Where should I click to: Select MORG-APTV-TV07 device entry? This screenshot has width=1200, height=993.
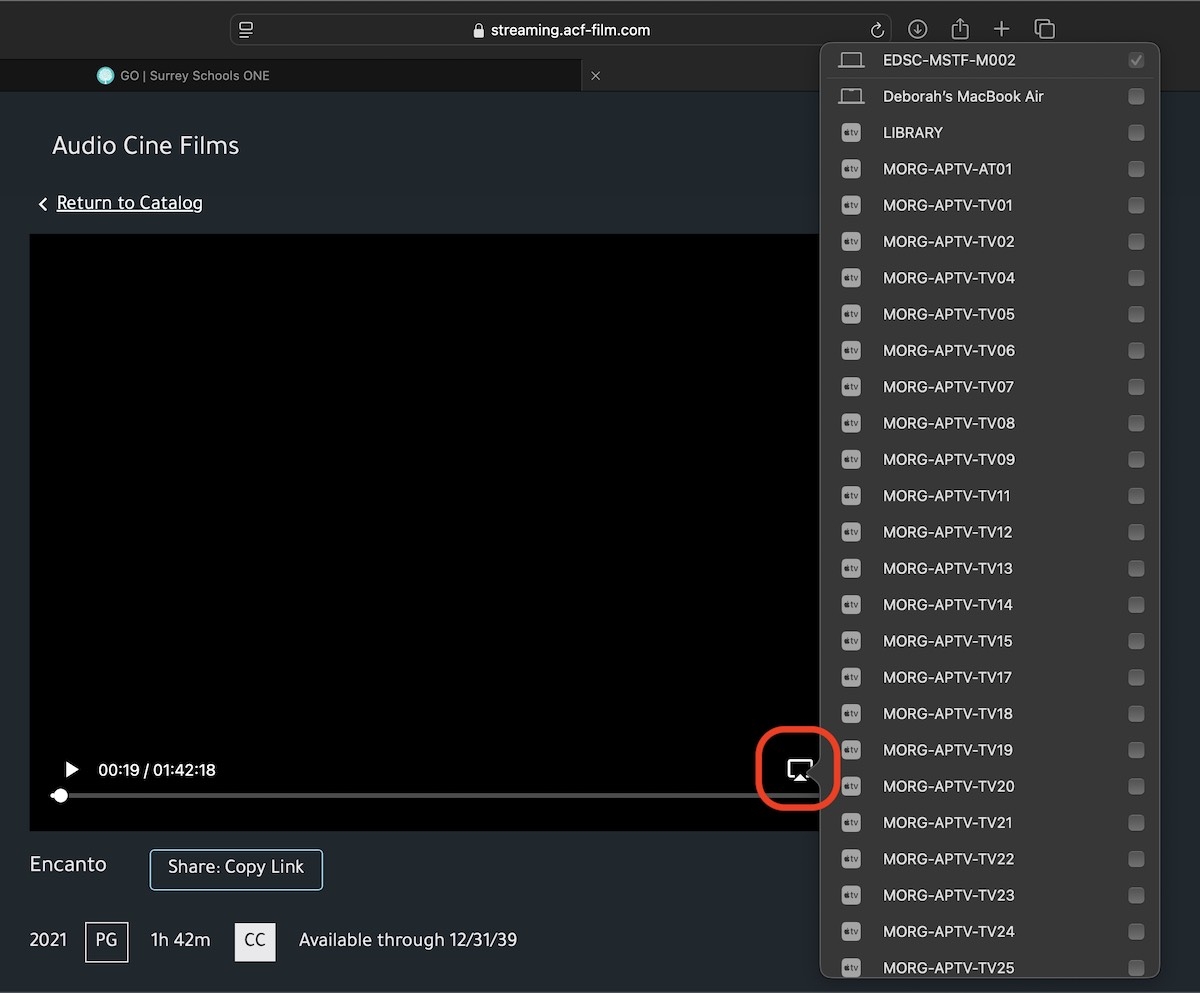click(990, 387)
